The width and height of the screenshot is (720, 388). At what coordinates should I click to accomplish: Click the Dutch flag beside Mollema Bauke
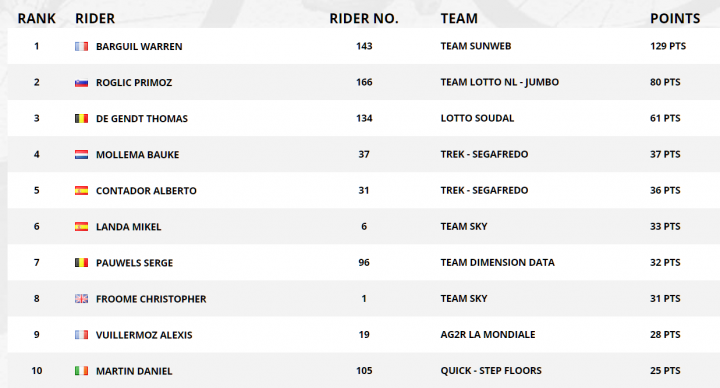[81, 155]
